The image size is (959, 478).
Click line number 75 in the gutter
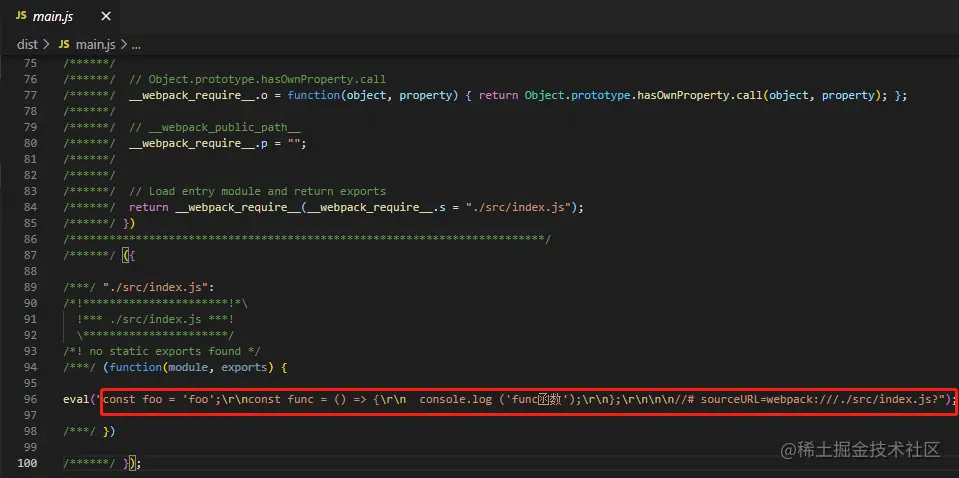click(30, 63)
